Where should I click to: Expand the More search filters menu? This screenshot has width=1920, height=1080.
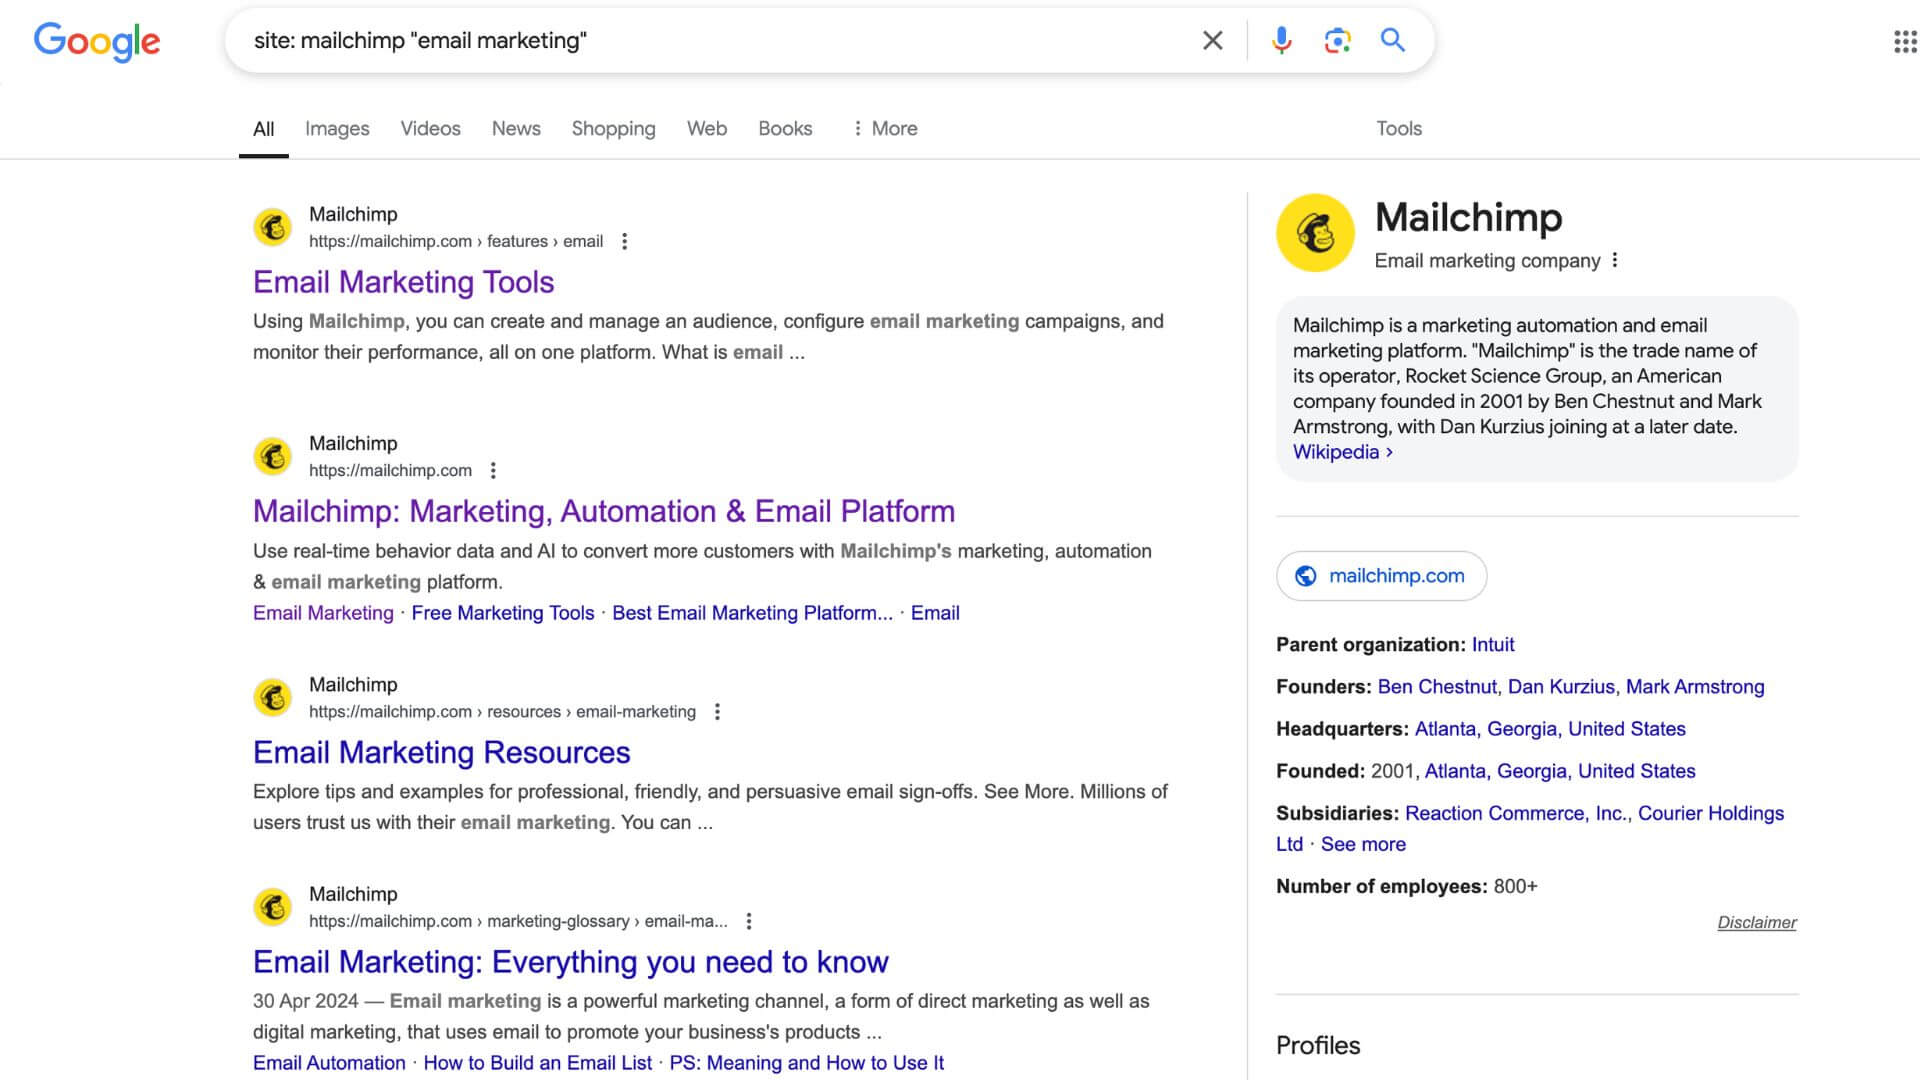coord(885,129)
